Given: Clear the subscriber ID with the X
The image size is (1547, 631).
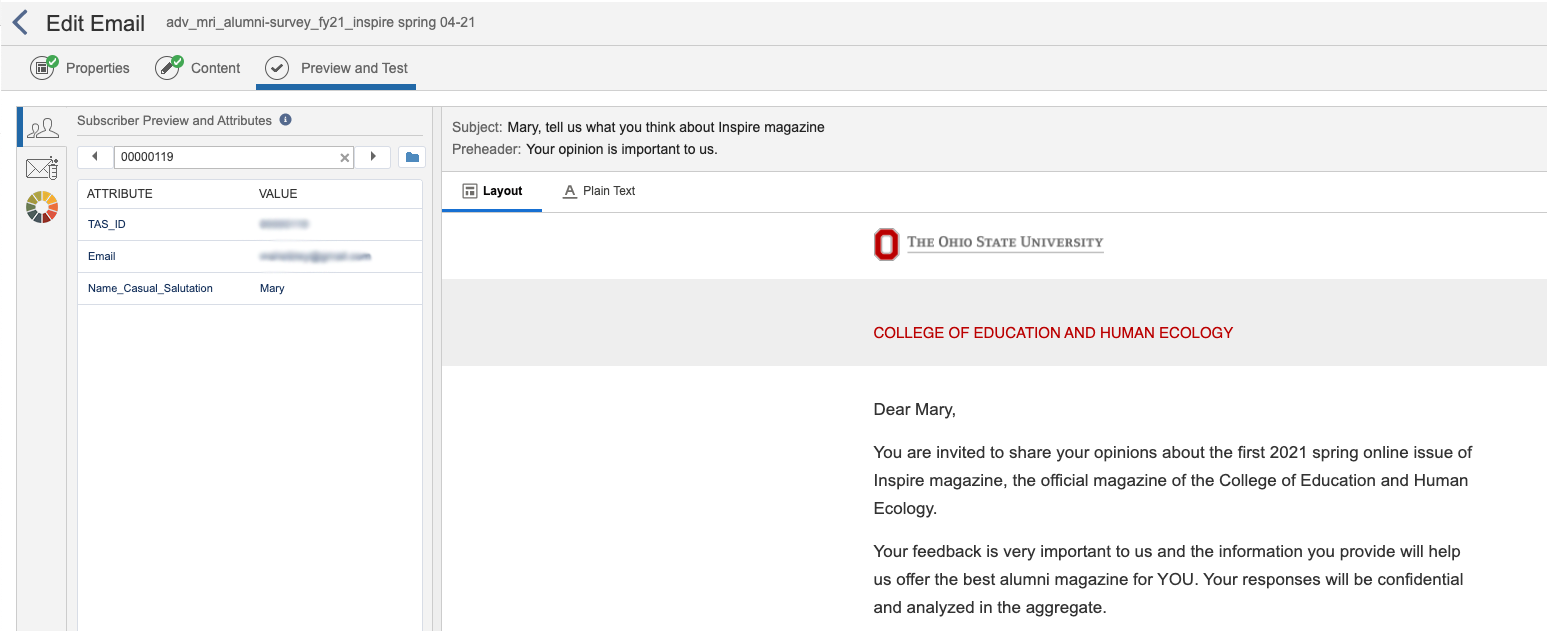Looking at the screenshot, I should (x=344, y=157).
